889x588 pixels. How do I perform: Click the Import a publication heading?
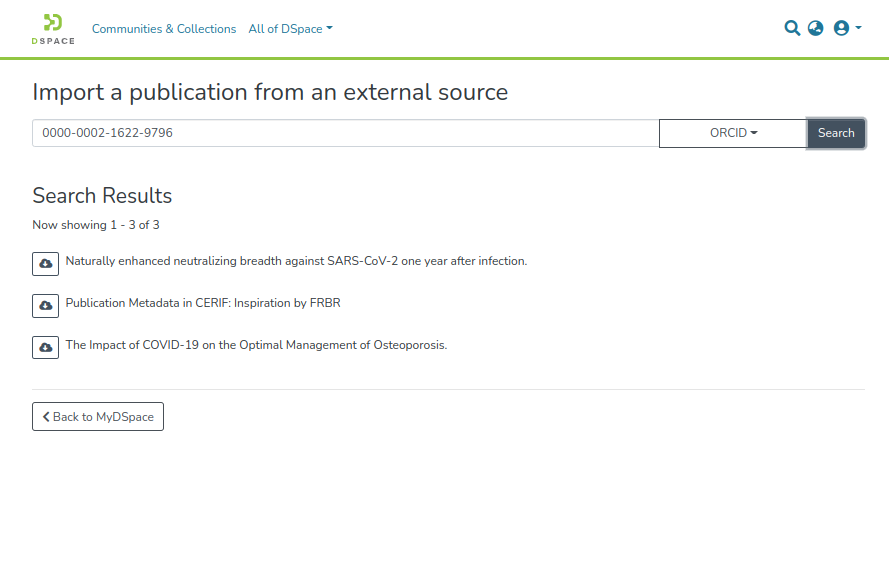[270, 92]
